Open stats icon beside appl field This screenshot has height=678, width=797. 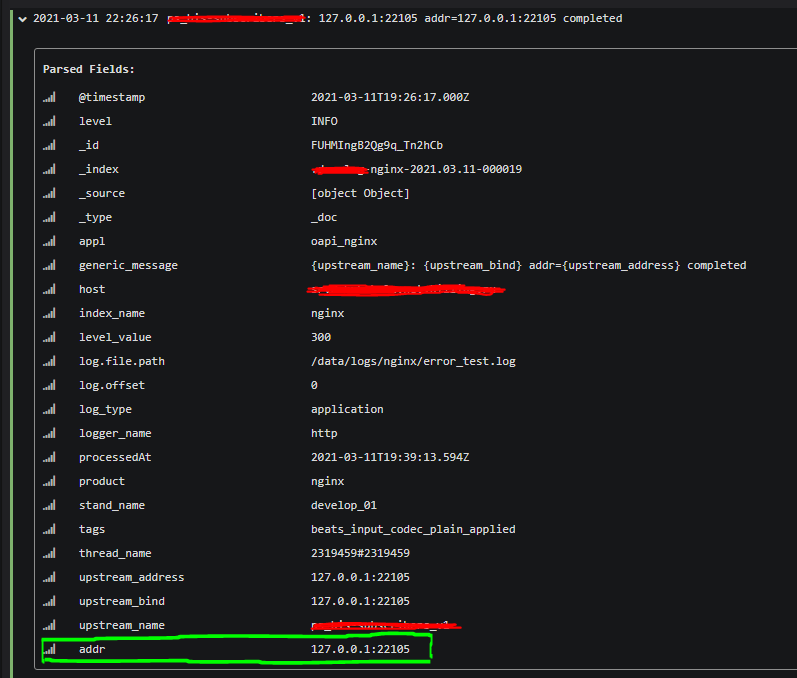coord(49,241)
